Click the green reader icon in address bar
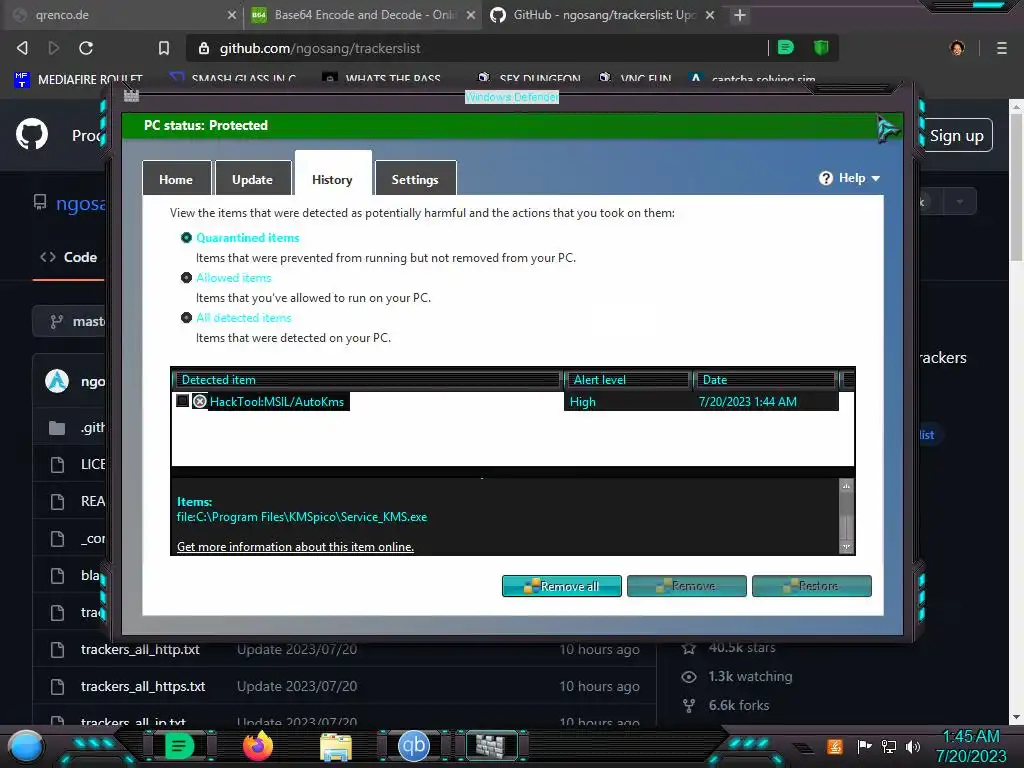This screenshot has height=768, width=1024. click(x=786, y=47)
